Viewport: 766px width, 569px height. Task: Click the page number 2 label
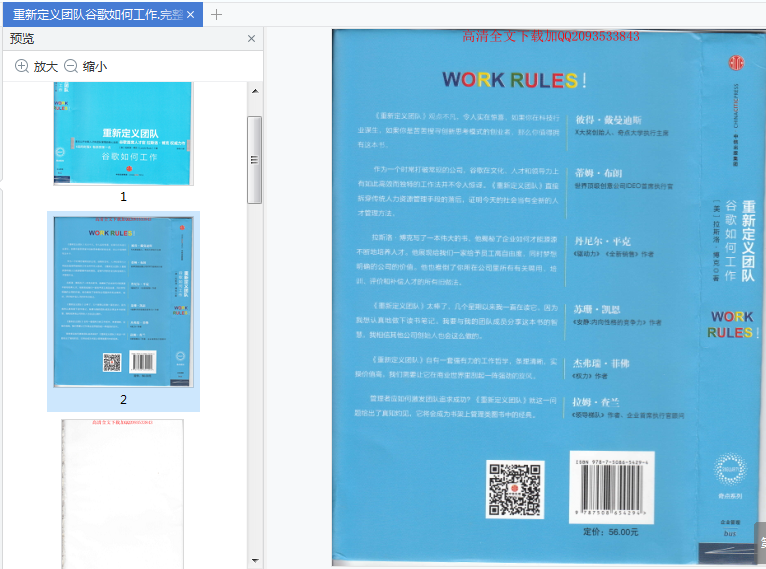click(124, 400)
